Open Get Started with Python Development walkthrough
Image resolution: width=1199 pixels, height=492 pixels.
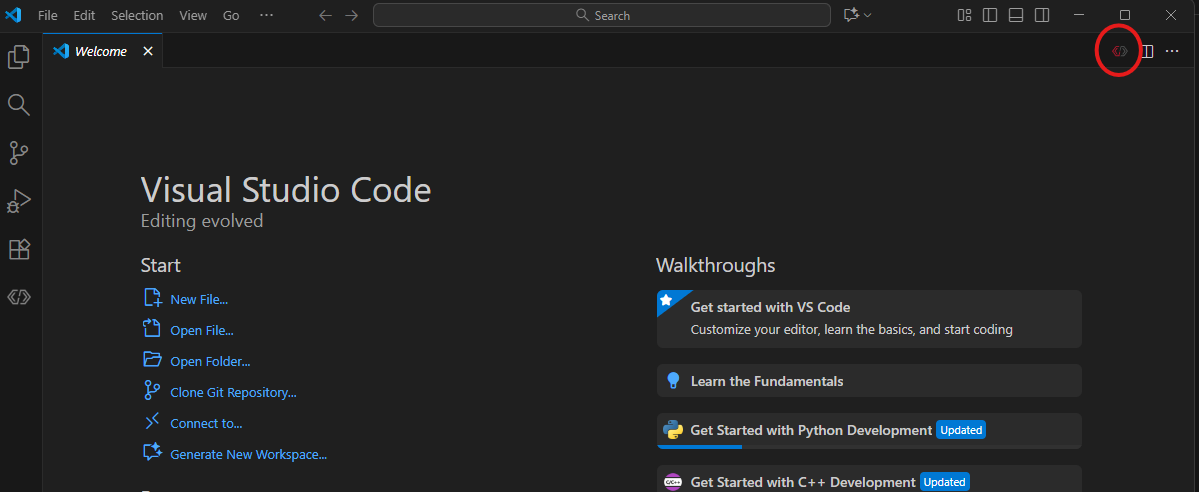(810, 430)
